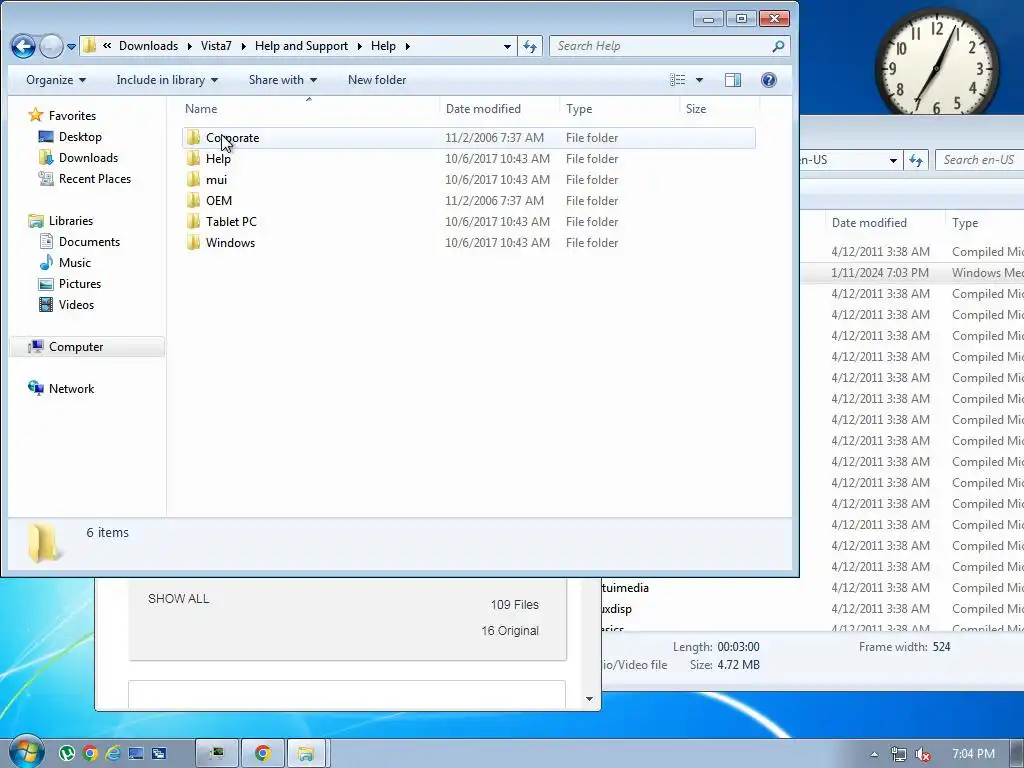Show hidden system tray icons arrow
Image resolution: width=1024 pixels, height=768 pixels.
pos(874,754)
